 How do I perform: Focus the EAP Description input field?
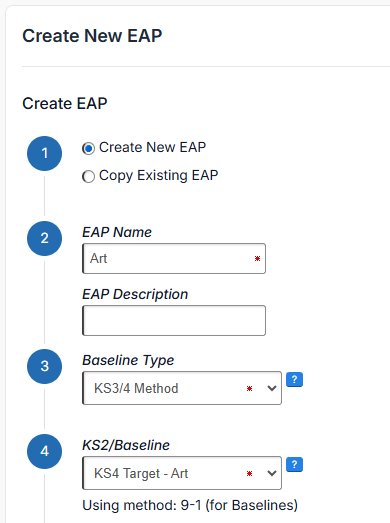(174, 320)
